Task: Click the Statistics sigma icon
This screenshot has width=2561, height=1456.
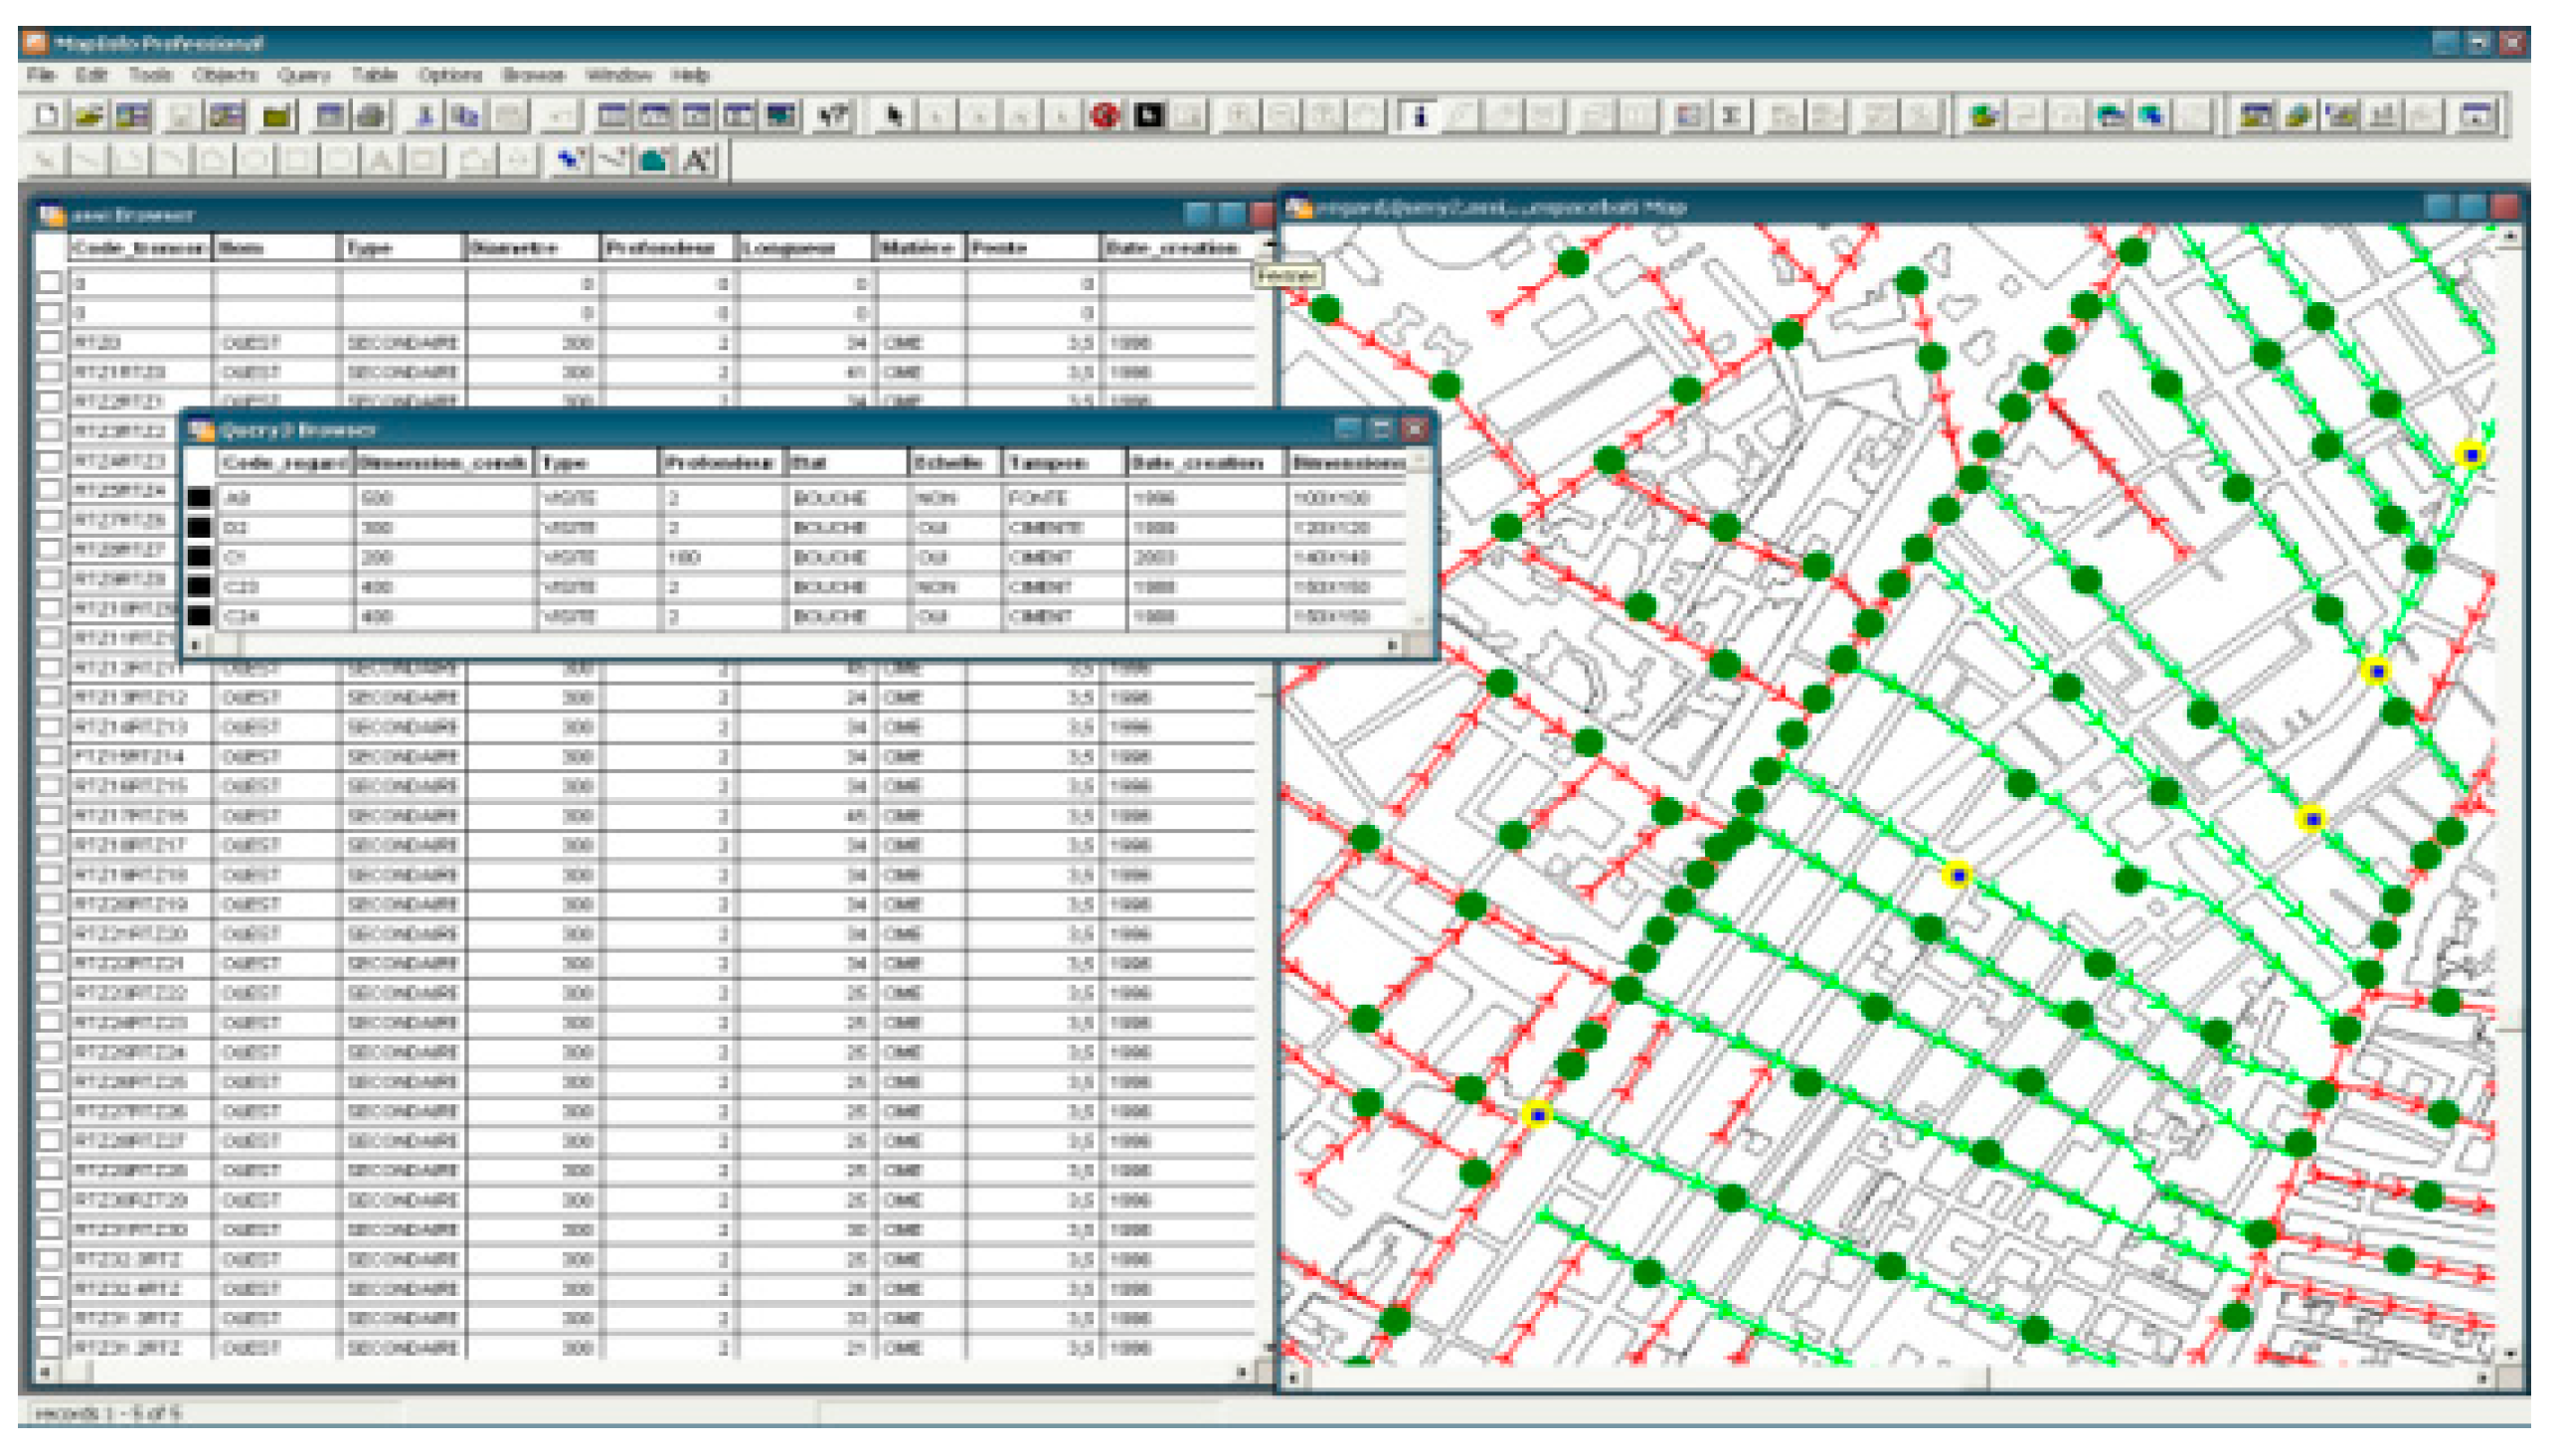Action: (1731, 116)
